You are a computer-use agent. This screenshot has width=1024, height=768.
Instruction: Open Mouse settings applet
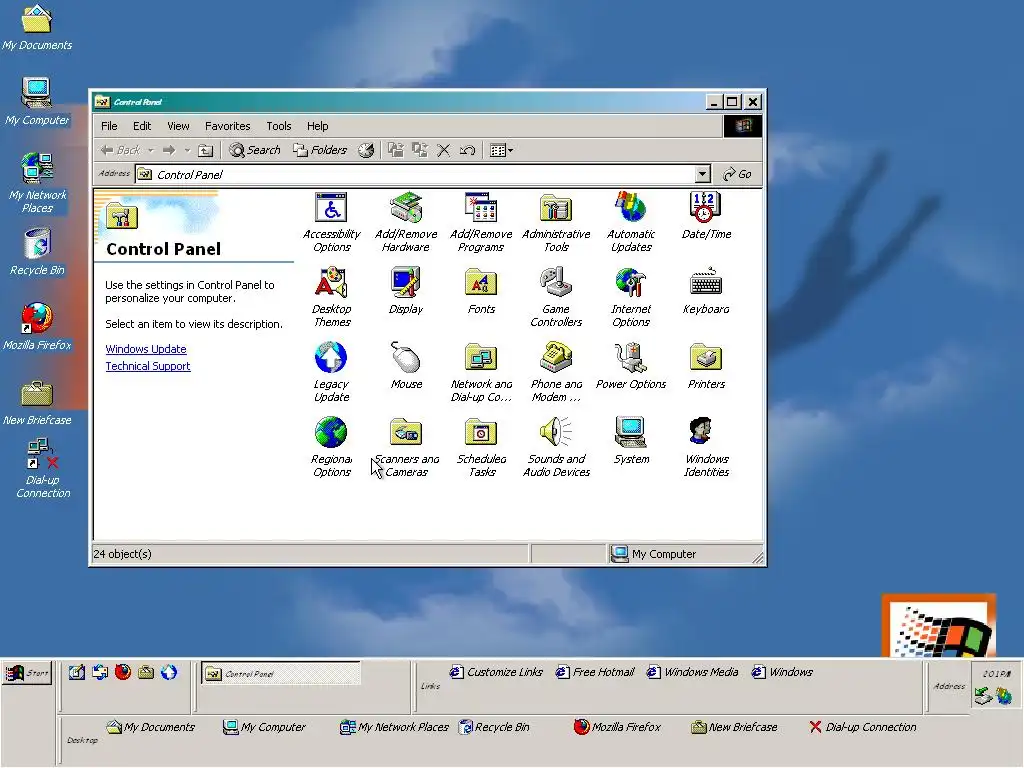(x=406, y=366)
